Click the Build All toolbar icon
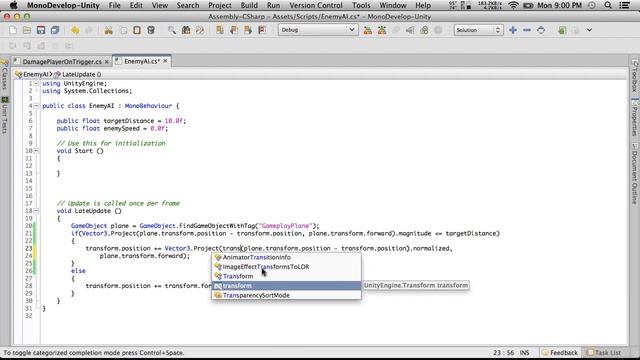Screen dimensions: 640x360 (368, 30)
